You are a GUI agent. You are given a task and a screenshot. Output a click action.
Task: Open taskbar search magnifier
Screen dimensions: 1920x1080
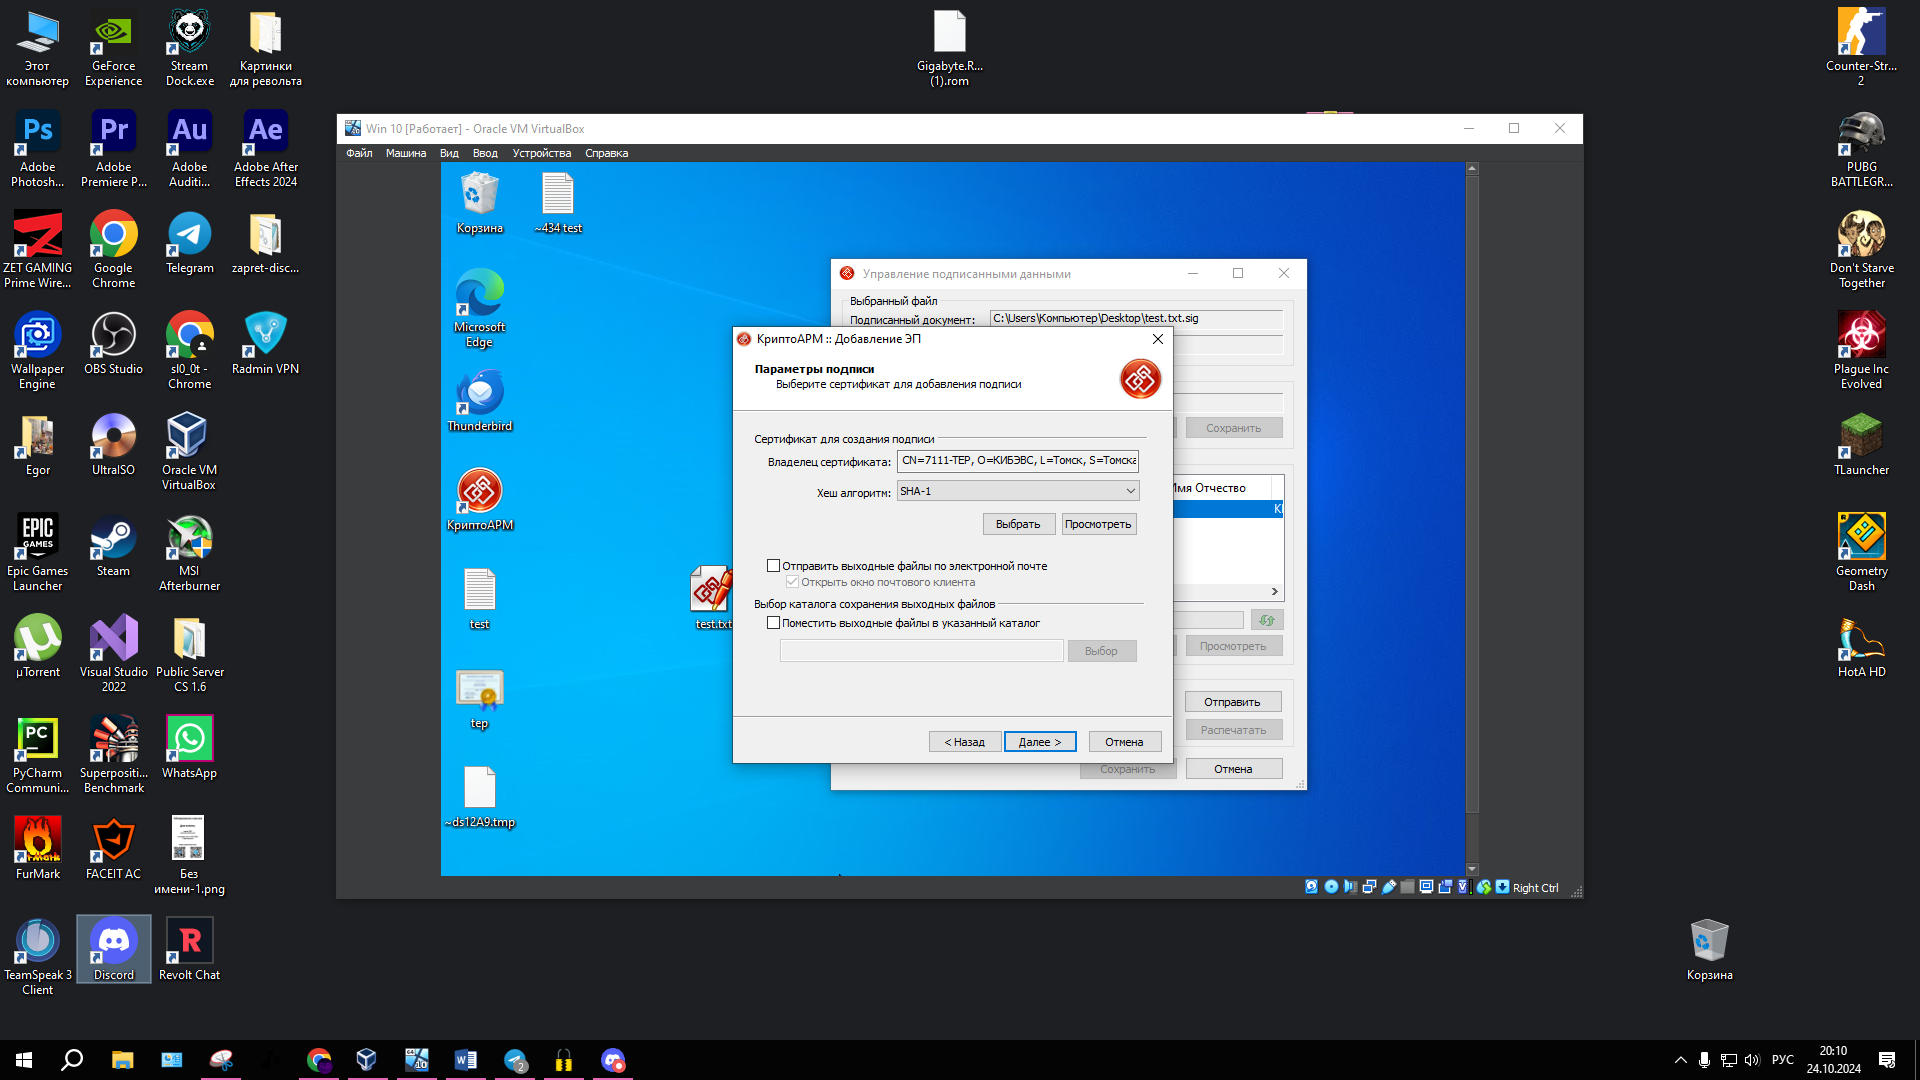tap(72, 1060)
